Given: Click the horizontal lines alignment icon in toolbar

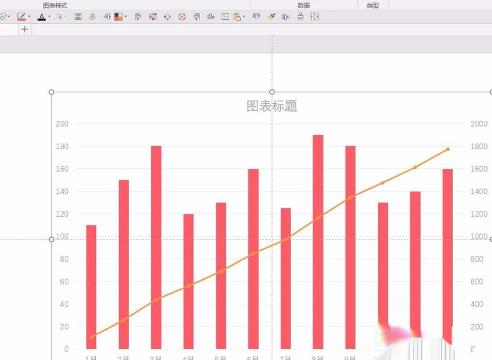Looking at the screenshot, I should [78, 16].
